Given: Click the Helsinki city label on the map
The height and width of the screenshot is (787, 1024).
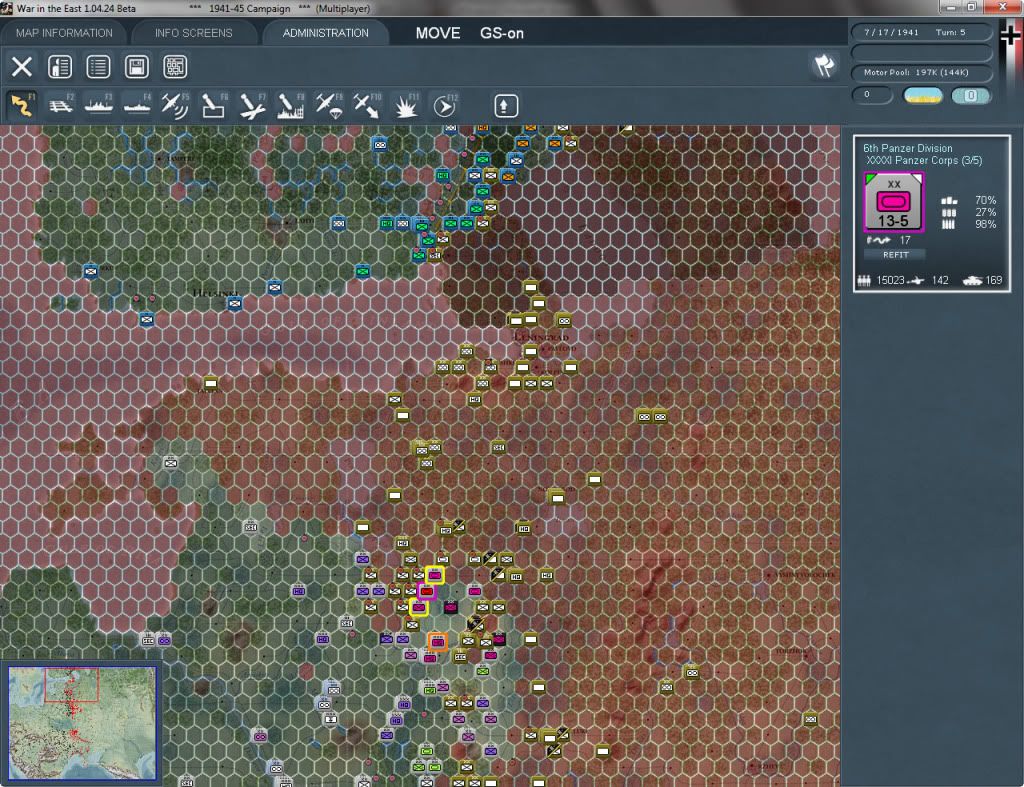Looking at the screenshot, I should tap(216, 292).
